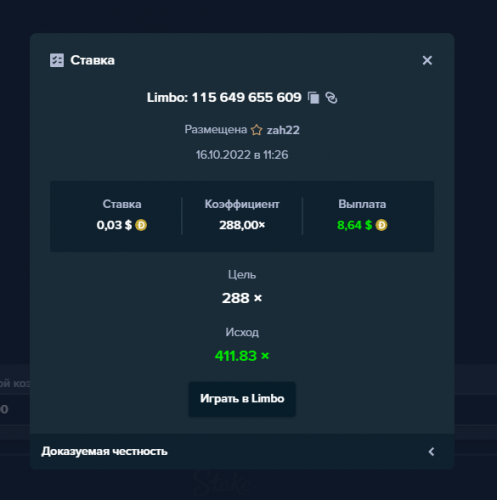Click the Stake logo below the dialog
Image resolution: width=497 pixels, height=500 pixels.
tap(223, 483)
